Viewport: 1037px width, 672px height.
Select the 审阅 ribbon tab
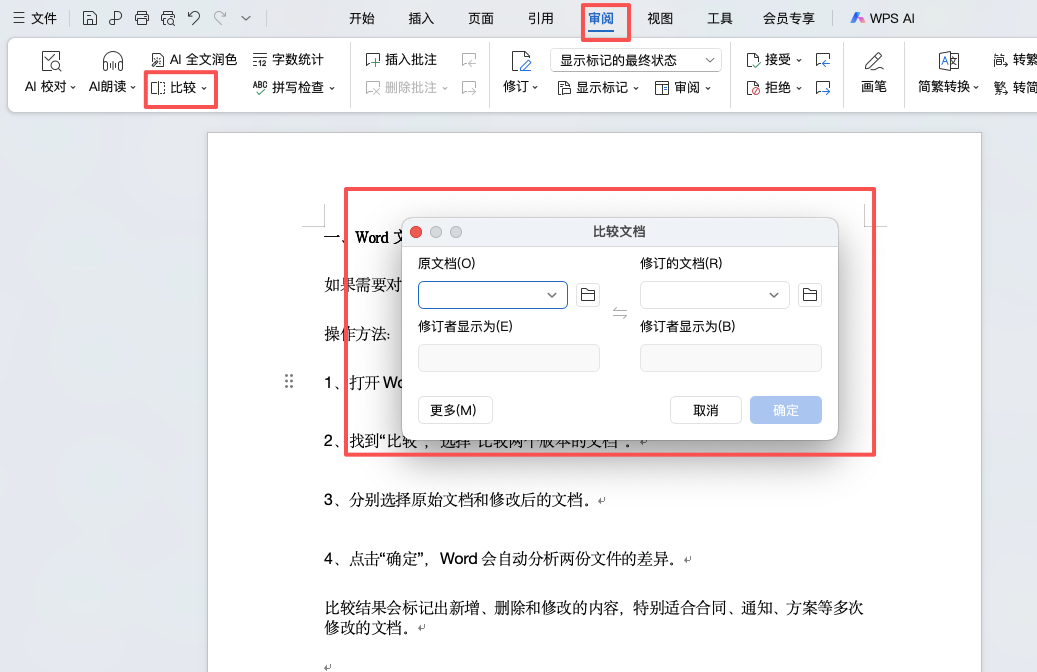coord(601,19)
